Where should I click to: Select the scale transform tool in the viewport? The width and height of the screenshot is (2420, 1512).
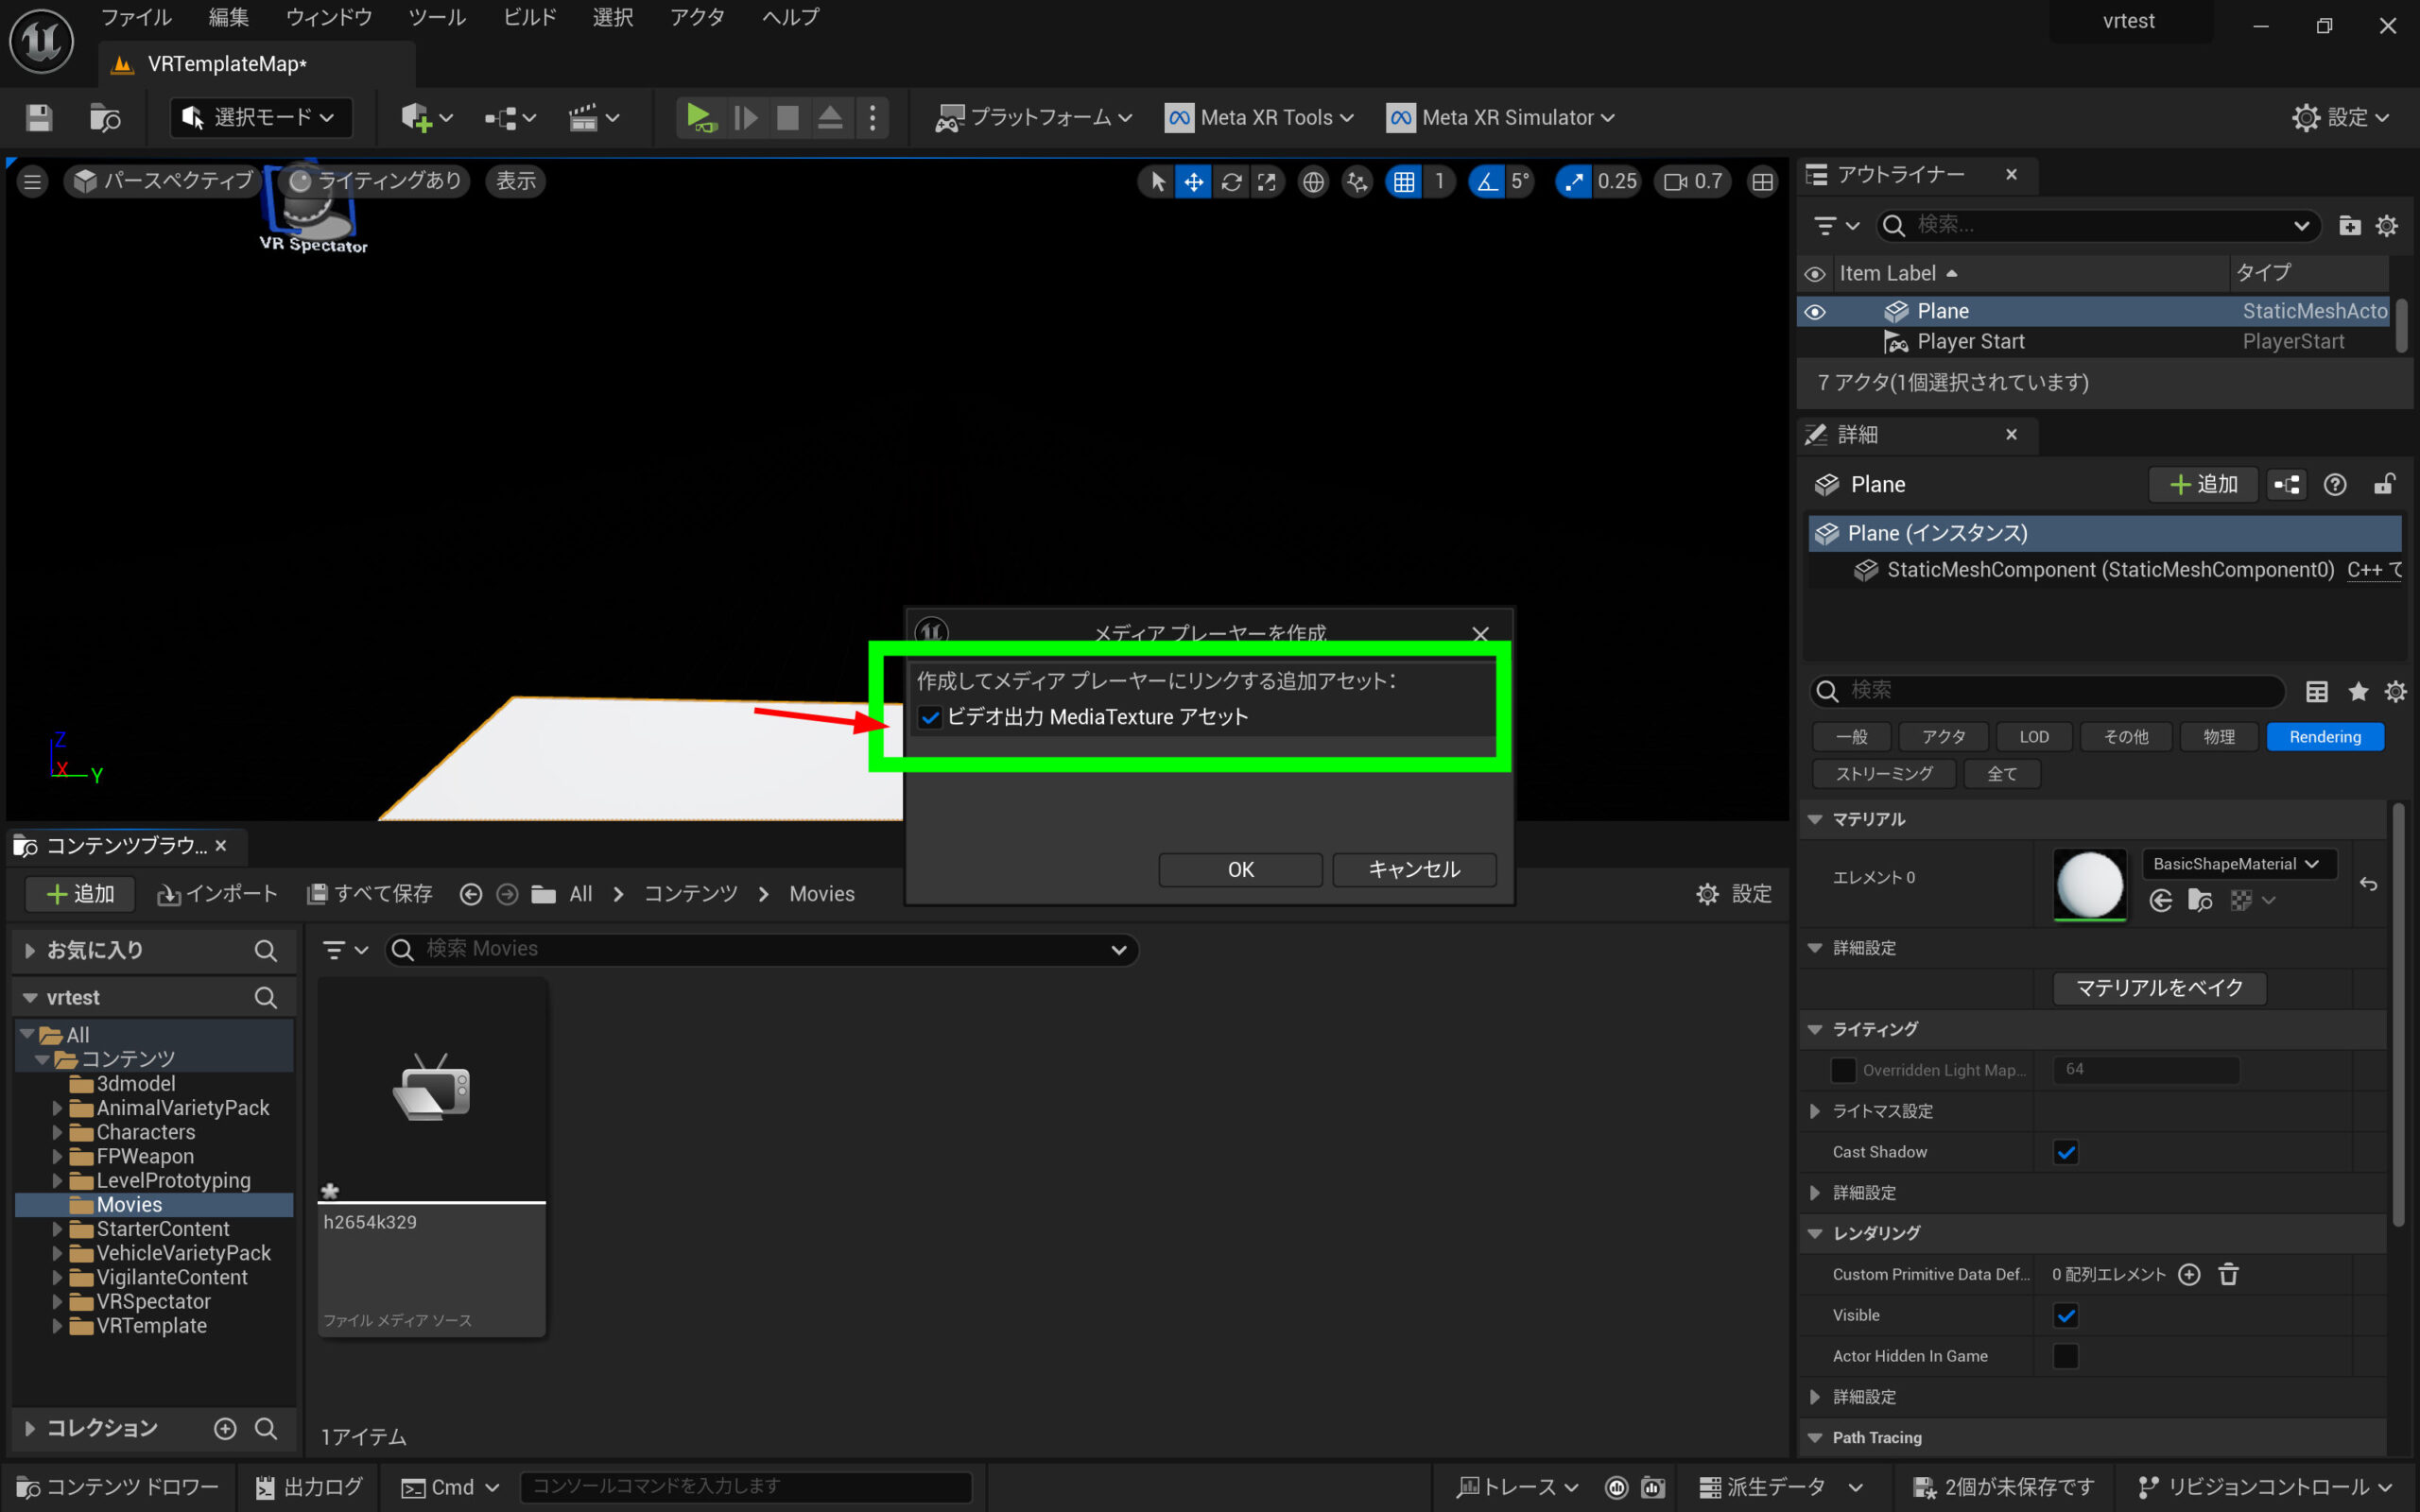coord(1267,181)
